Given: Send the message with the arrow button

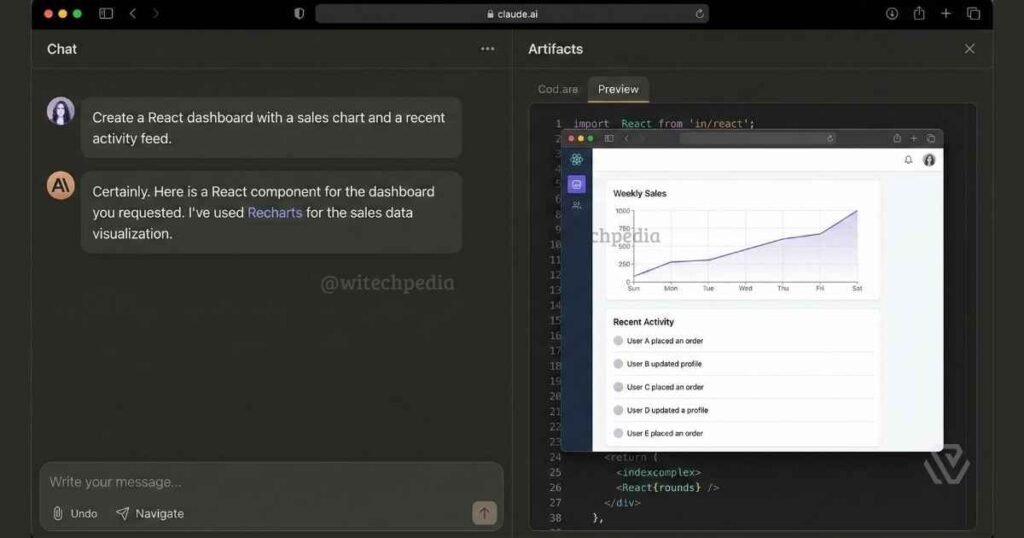Looking at the screenshot, I should 485,513.
